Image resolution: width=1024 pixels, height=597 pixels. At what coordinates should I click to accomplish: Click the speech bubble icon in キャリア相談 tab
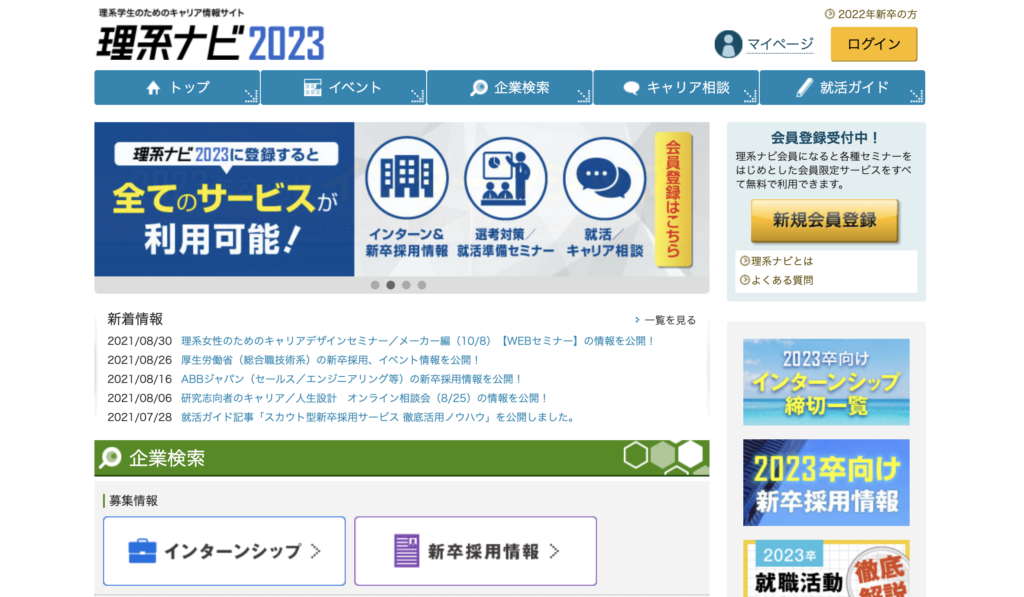coord(632,88)
